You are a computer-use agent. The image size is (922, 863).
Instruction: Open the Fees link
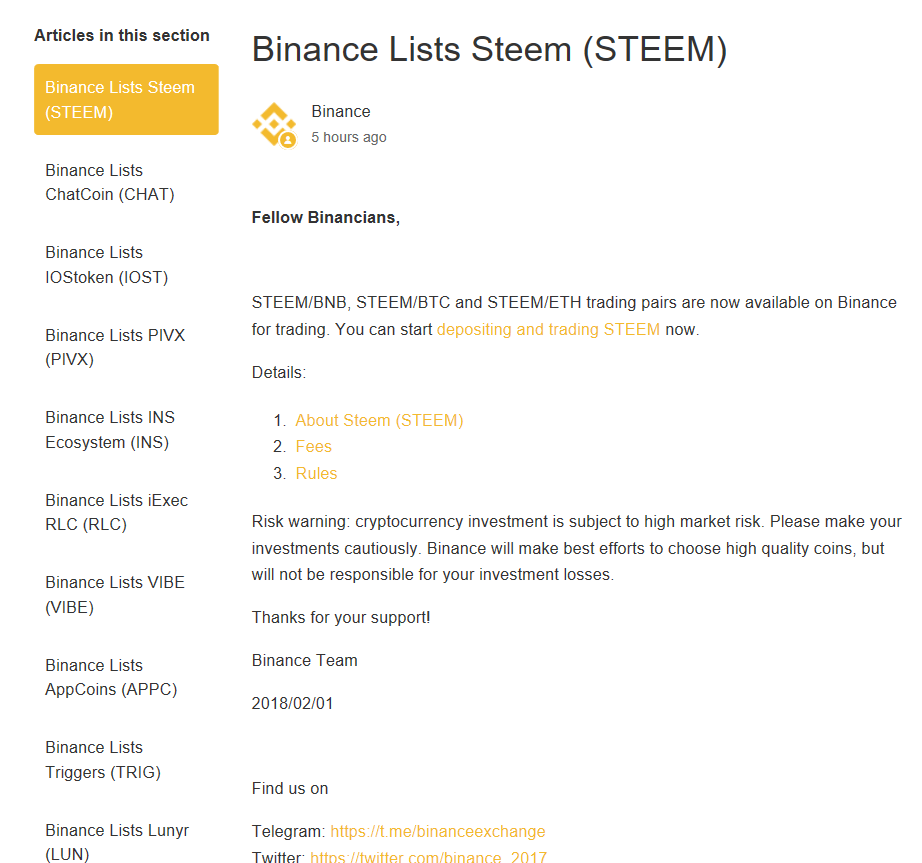click(x=313, y=446)
